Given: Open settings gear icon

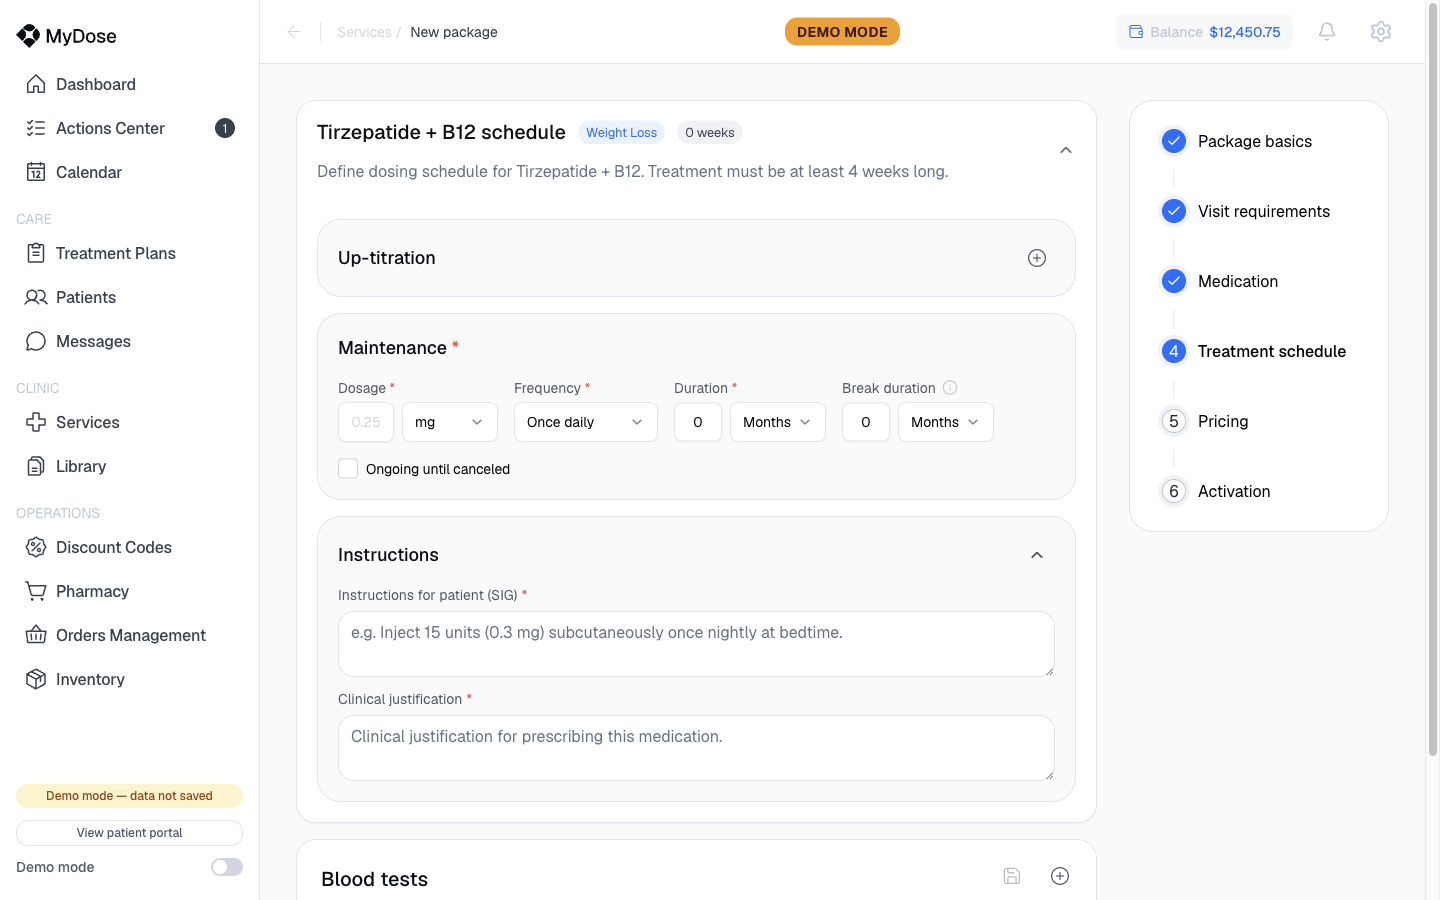Looking at the screenshot, I should click(x=1381, y=32).
